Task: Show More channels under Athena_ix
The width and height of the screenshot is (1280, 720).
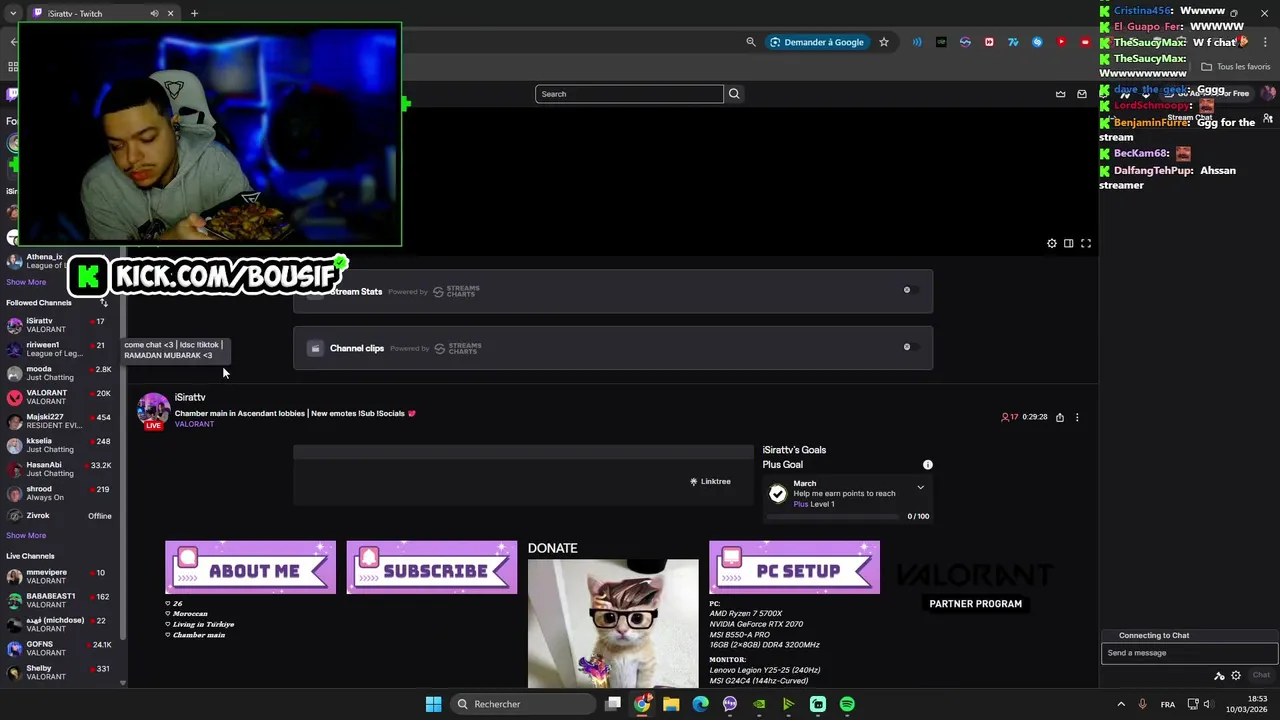Action: (26, 282)
